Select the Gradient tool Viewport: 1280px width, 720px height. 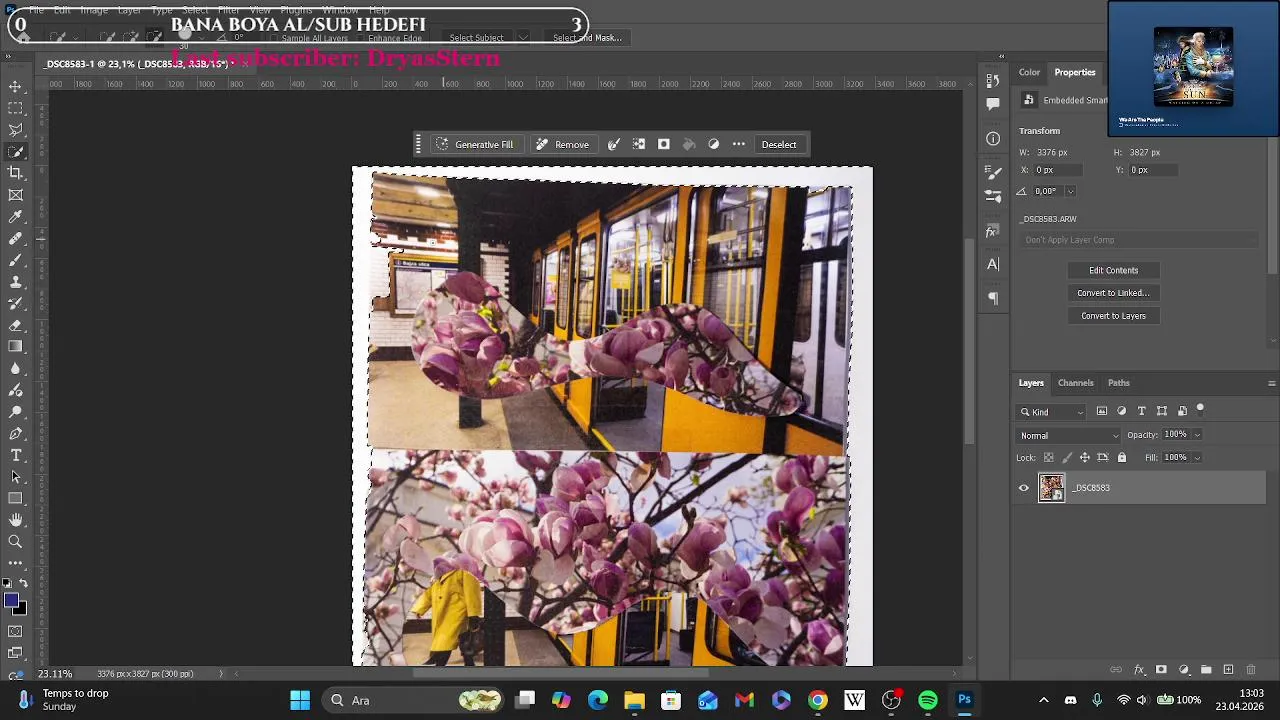(16, 346)
